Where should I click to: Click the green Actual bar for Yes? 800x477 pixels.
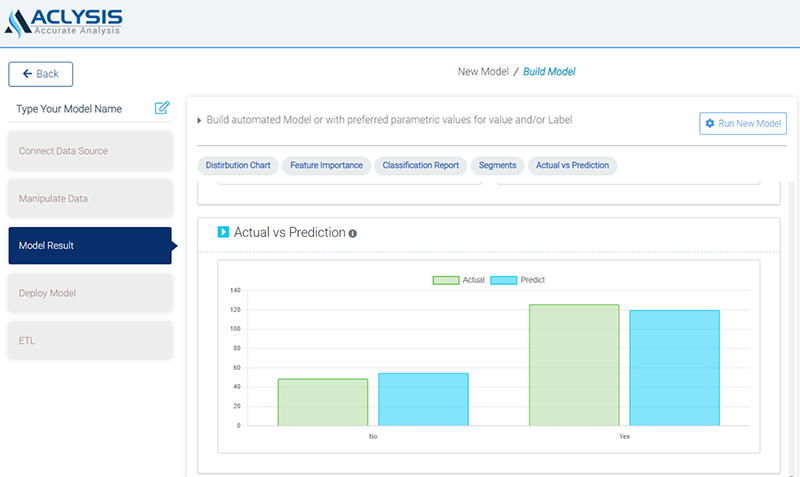574,365
